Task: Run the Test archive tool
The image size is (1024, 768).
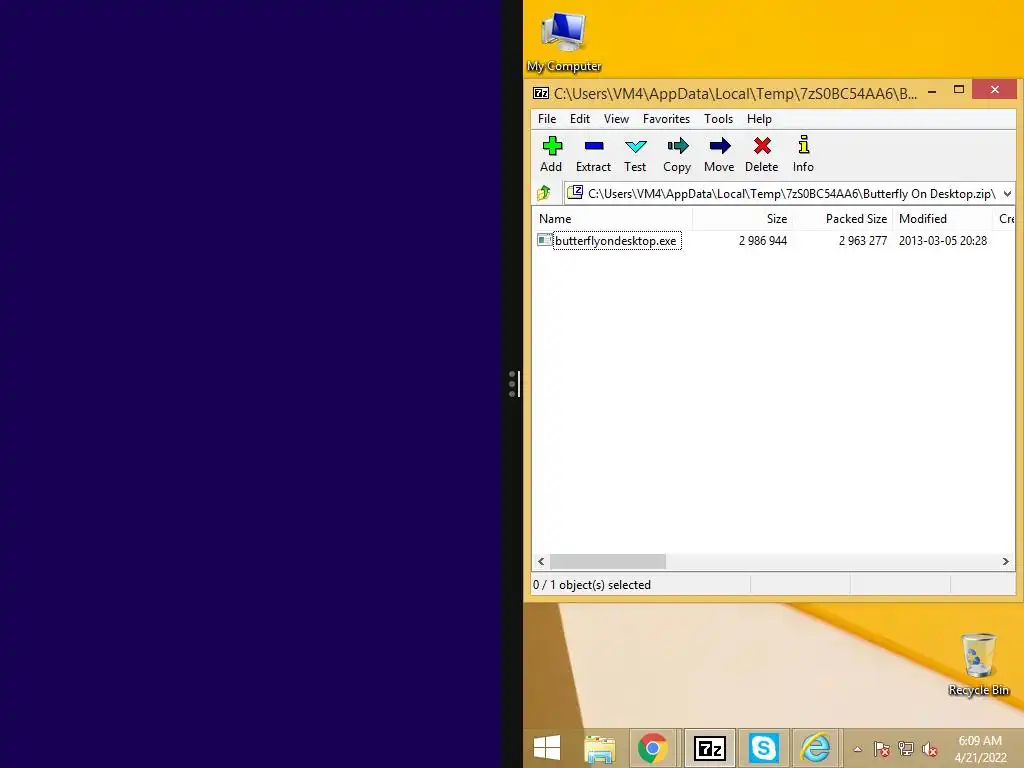Action: point(635,154)
